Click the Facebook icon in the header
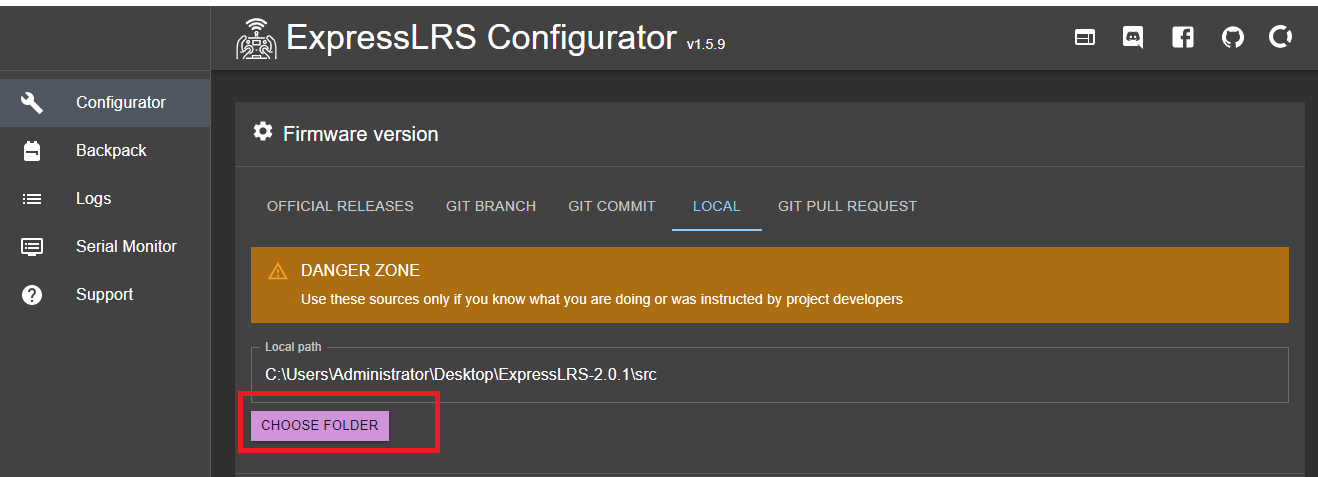This screenshot has width=1318, height=477. pyautogui.click(x=1183, y=38)
